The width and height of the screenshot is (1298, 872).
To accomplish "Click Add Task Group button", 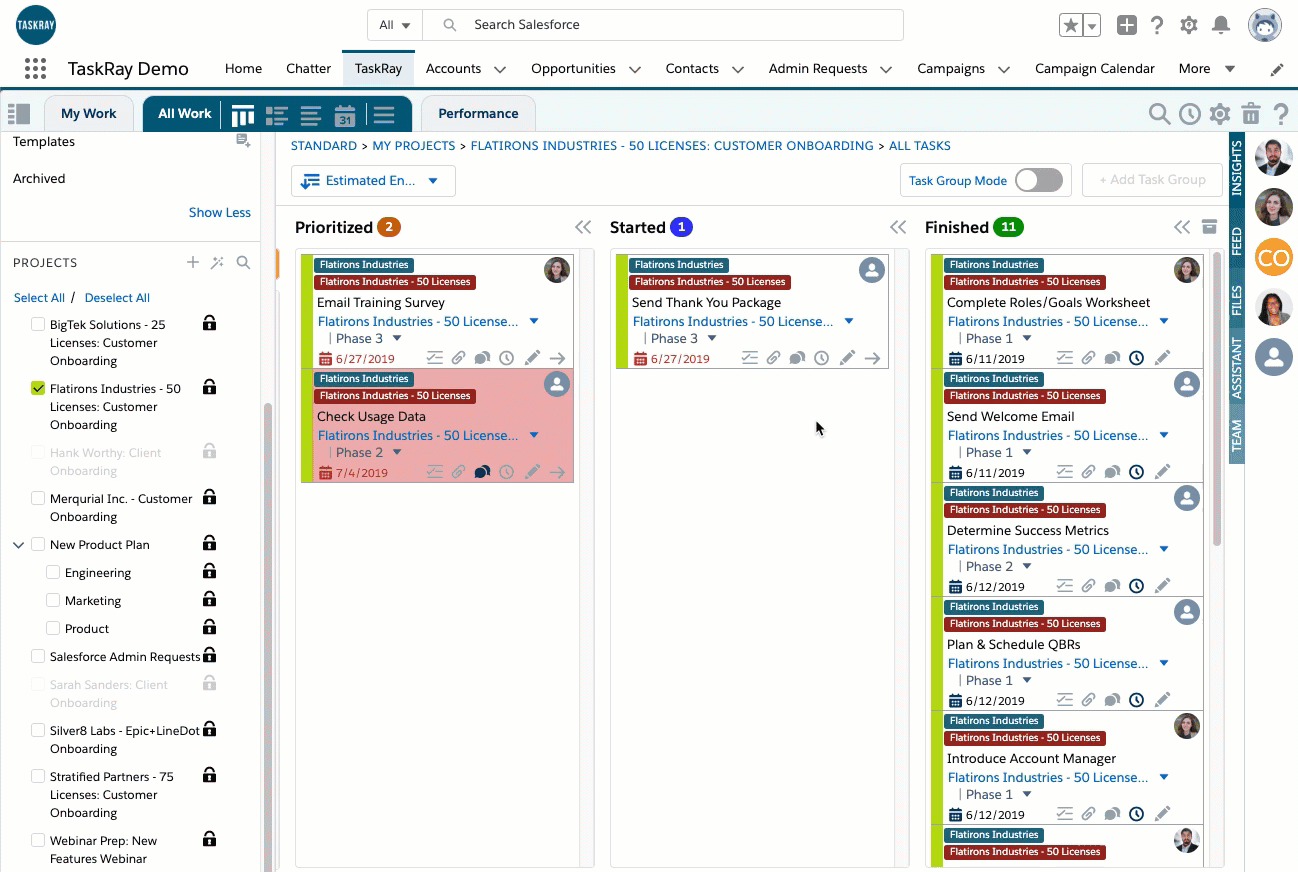I will [x=1152, y=180].
